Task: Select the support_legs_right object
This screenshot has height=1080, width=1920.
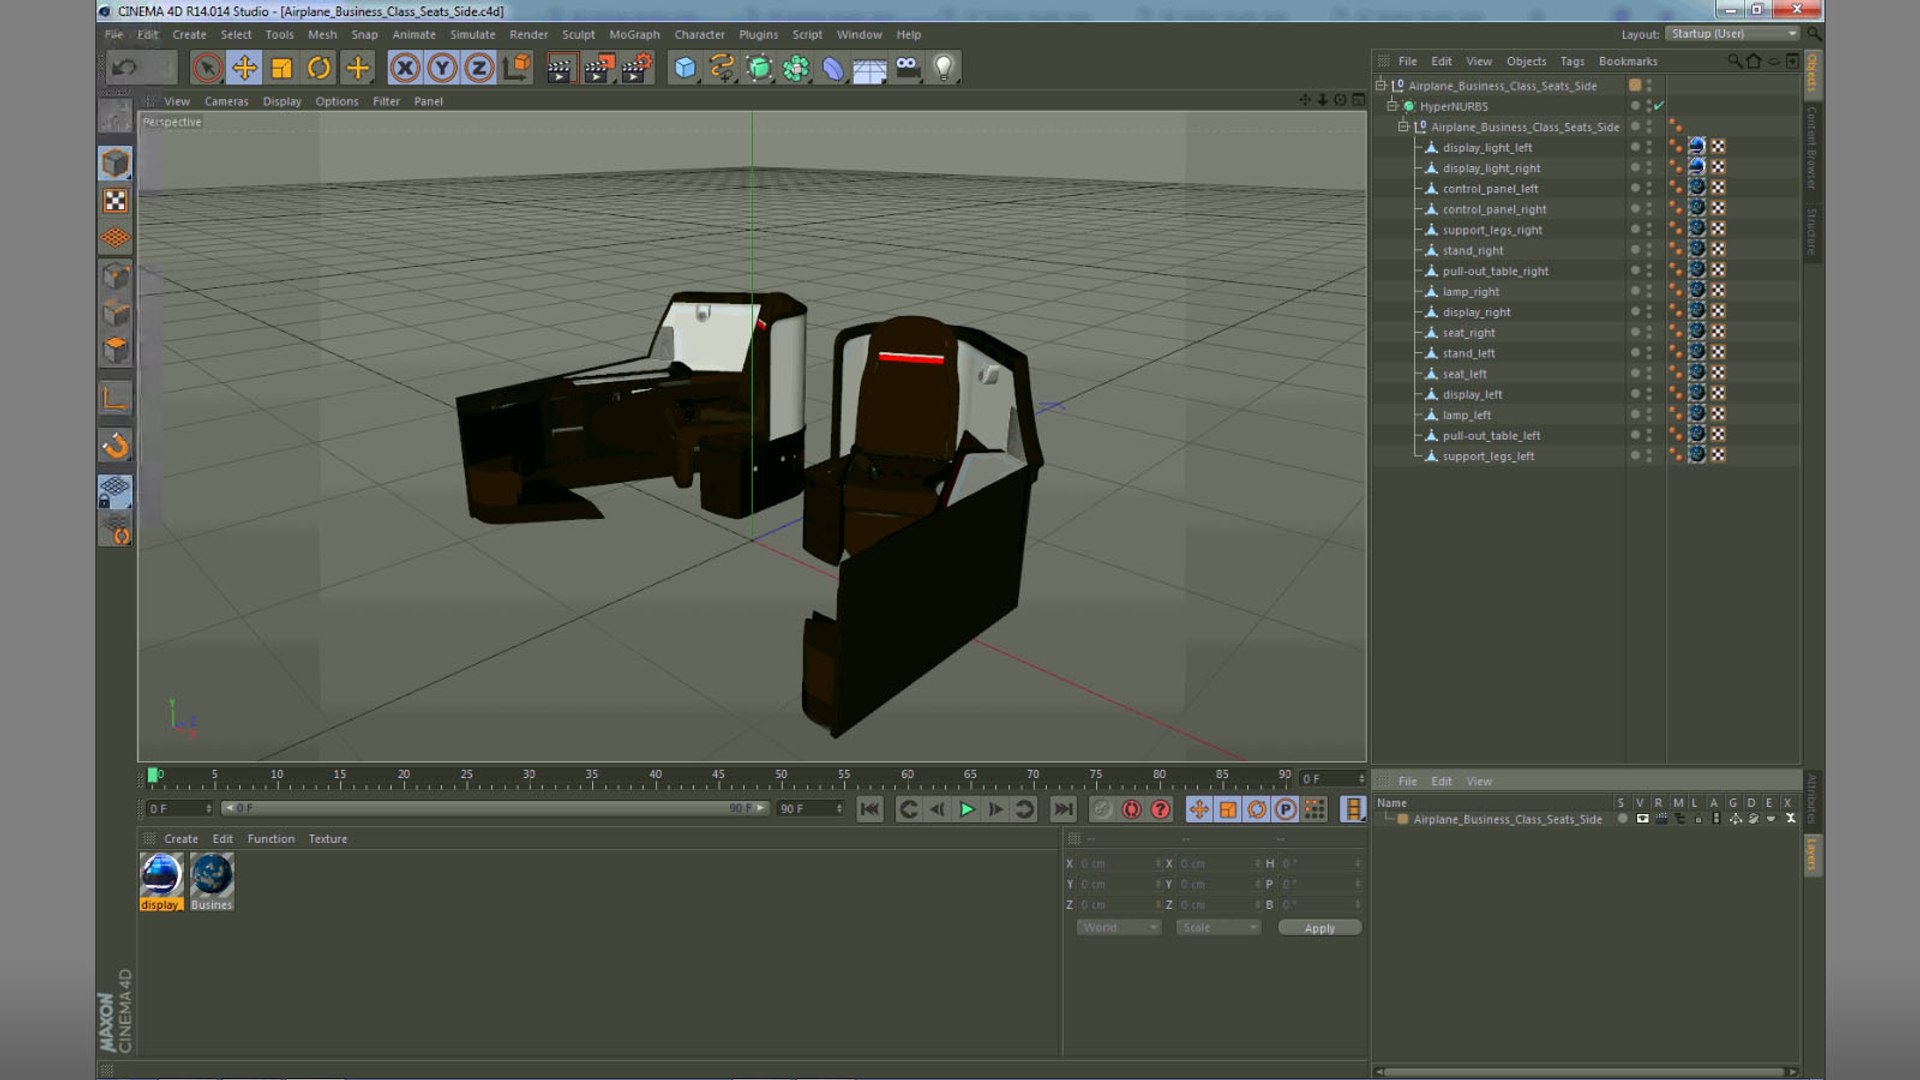Action: pos(1492,230)
